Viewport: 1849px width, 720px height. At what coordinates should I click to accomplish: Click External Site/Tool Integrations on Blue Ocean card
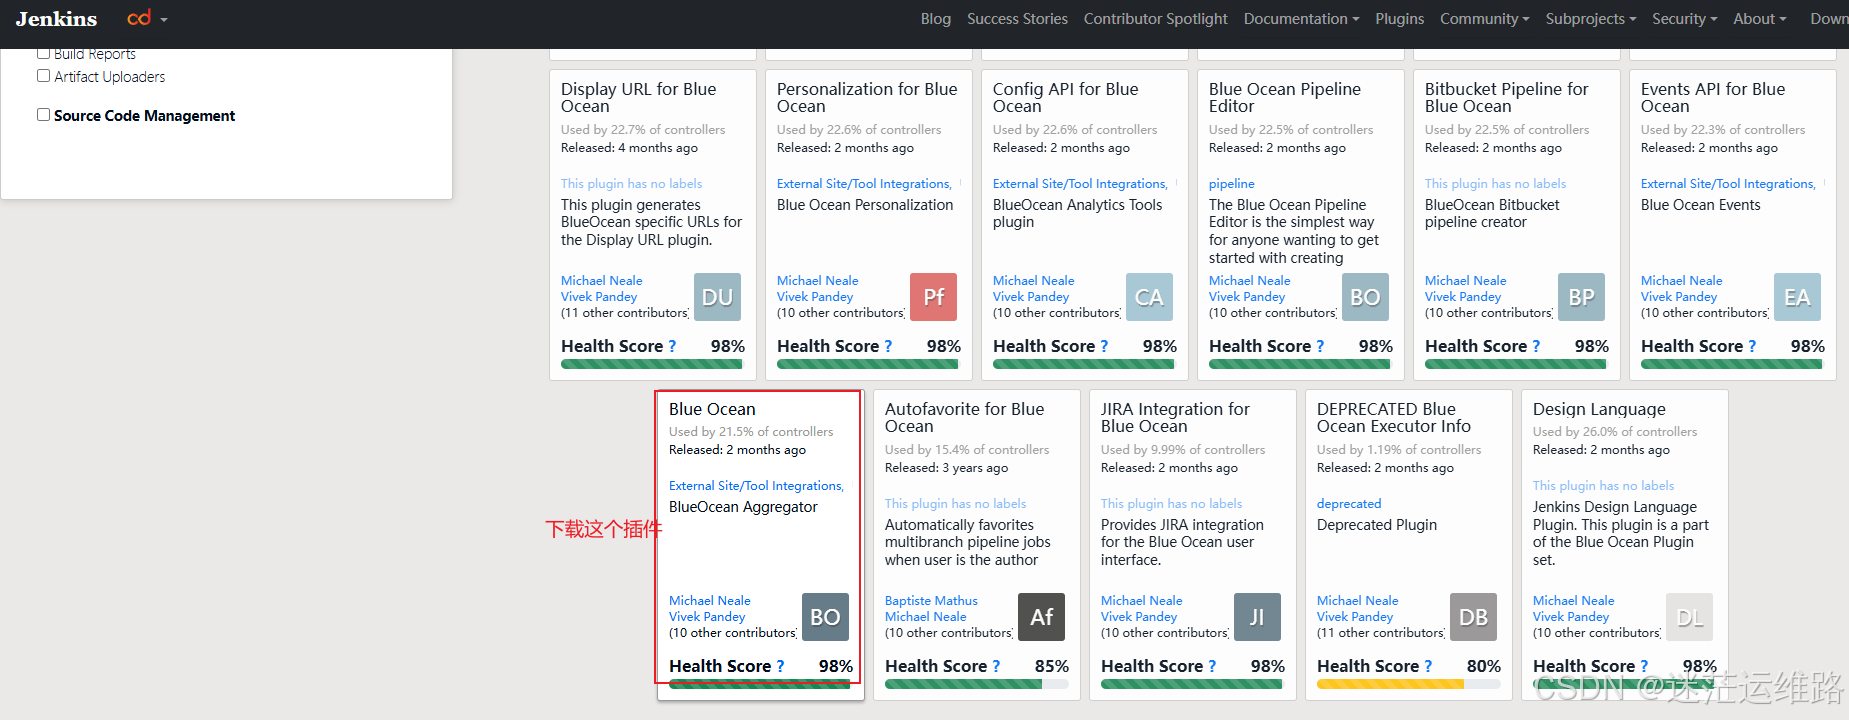click(x=756, y=486)
